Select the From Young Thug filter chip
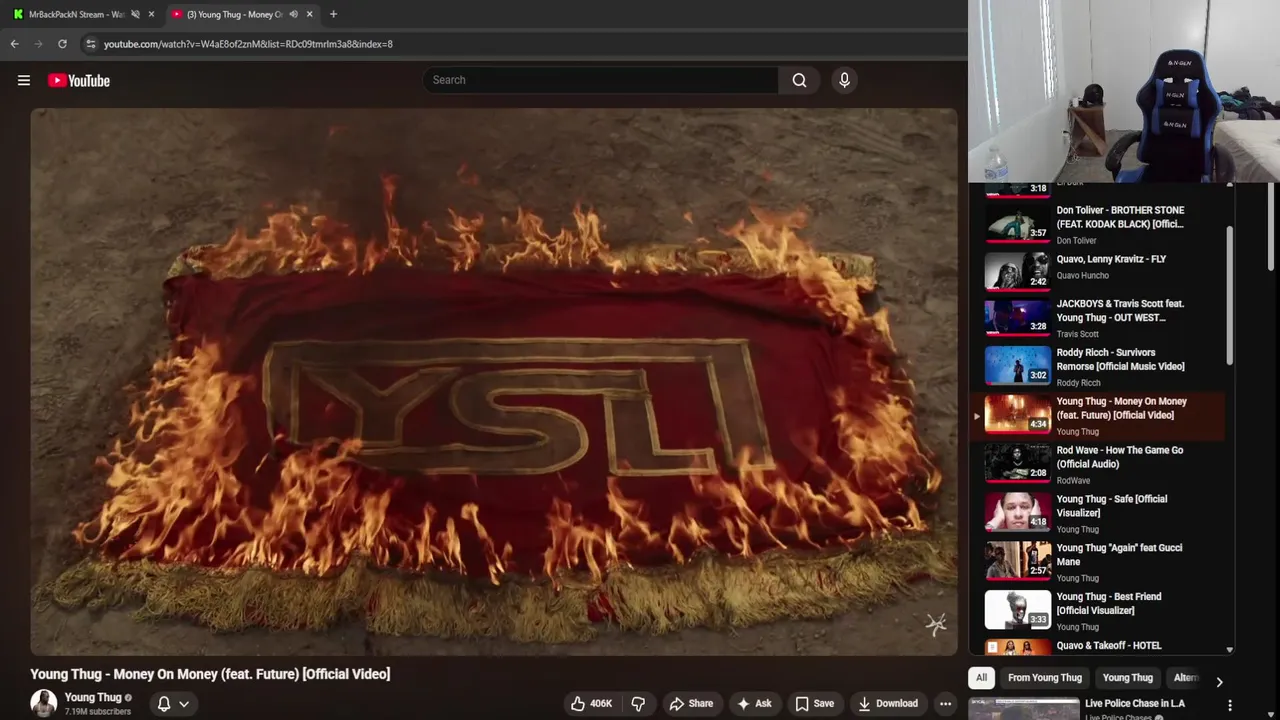The image size is (1280, 720). click(1045, 678)
